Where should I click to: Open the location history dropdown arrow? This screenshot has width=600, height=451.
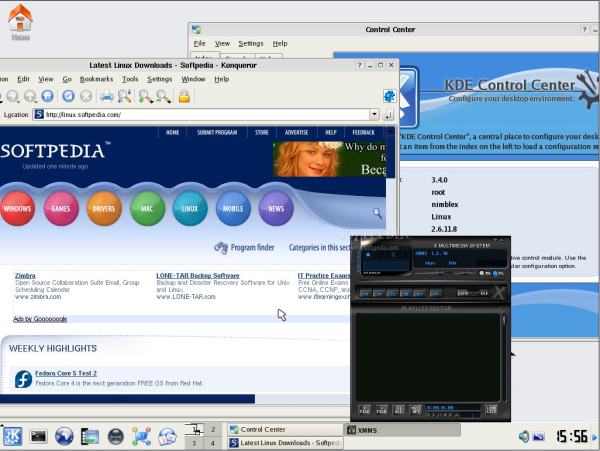click(x=374, y=114)
